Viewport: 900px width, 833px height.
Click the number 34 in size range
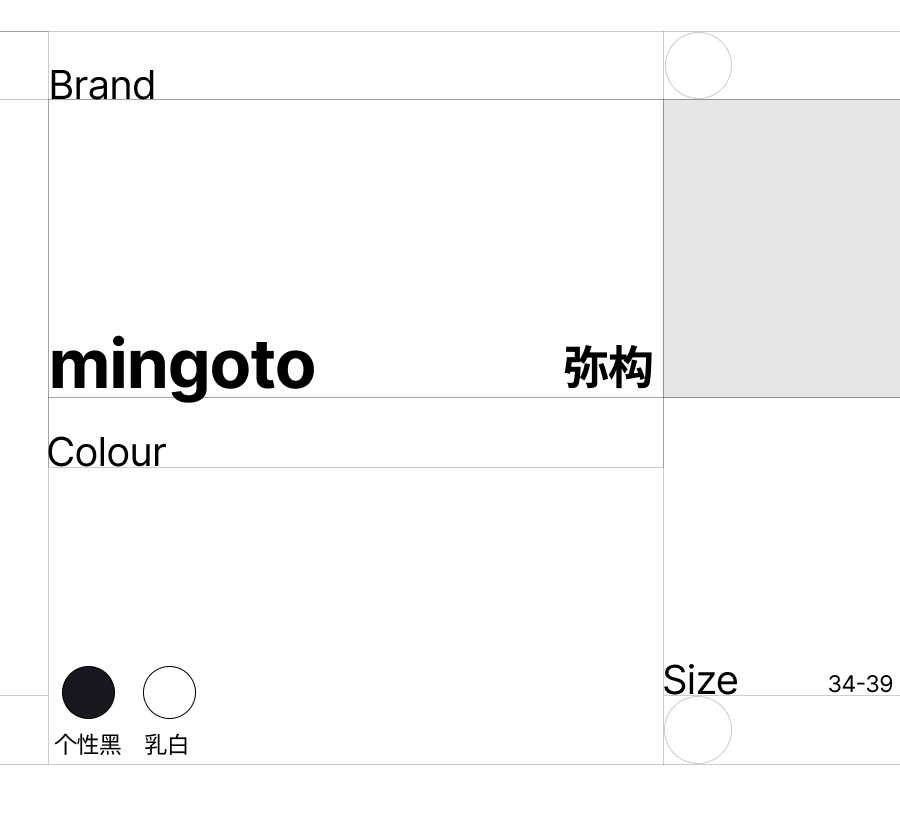(841, 684)
